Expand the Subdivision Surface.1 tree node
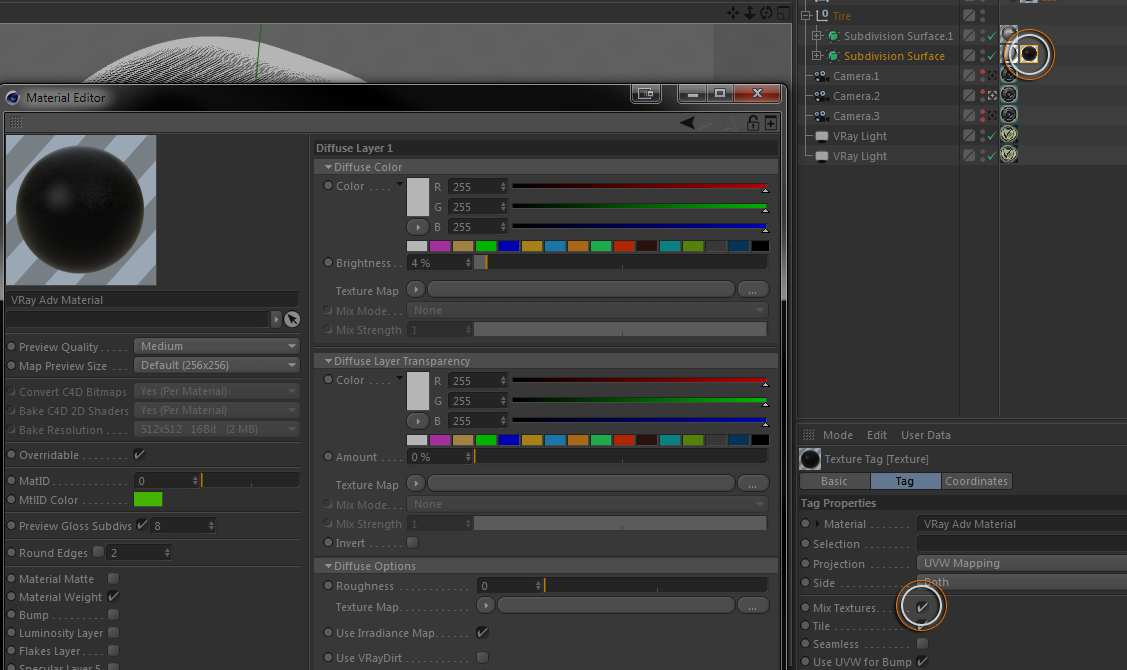The width and height of the screenshot is (1127, 670). point(816,35)
